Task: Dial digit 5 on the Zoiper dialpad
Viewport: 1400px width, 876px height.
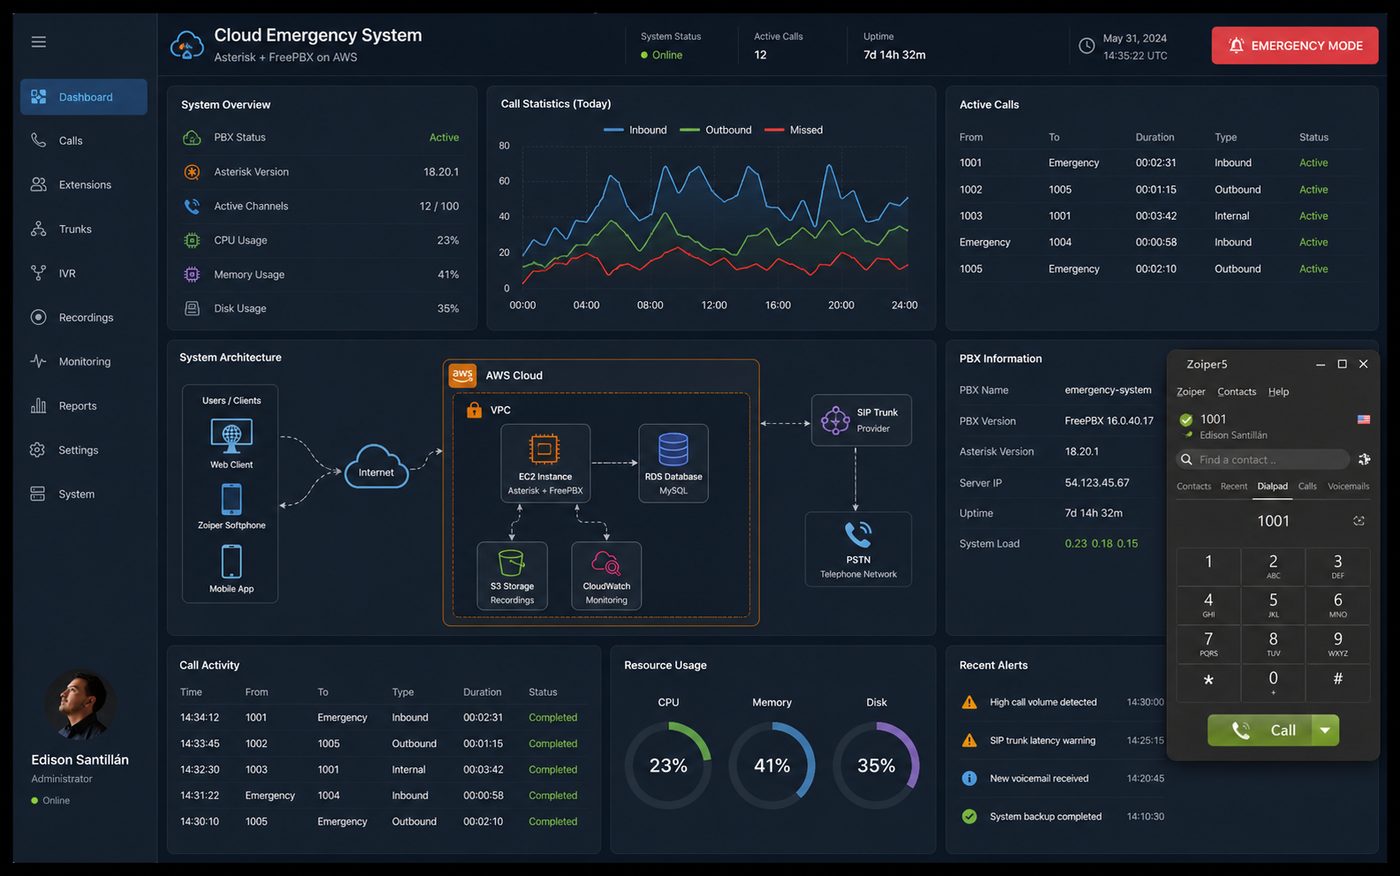Action: tap(1273, 605)
